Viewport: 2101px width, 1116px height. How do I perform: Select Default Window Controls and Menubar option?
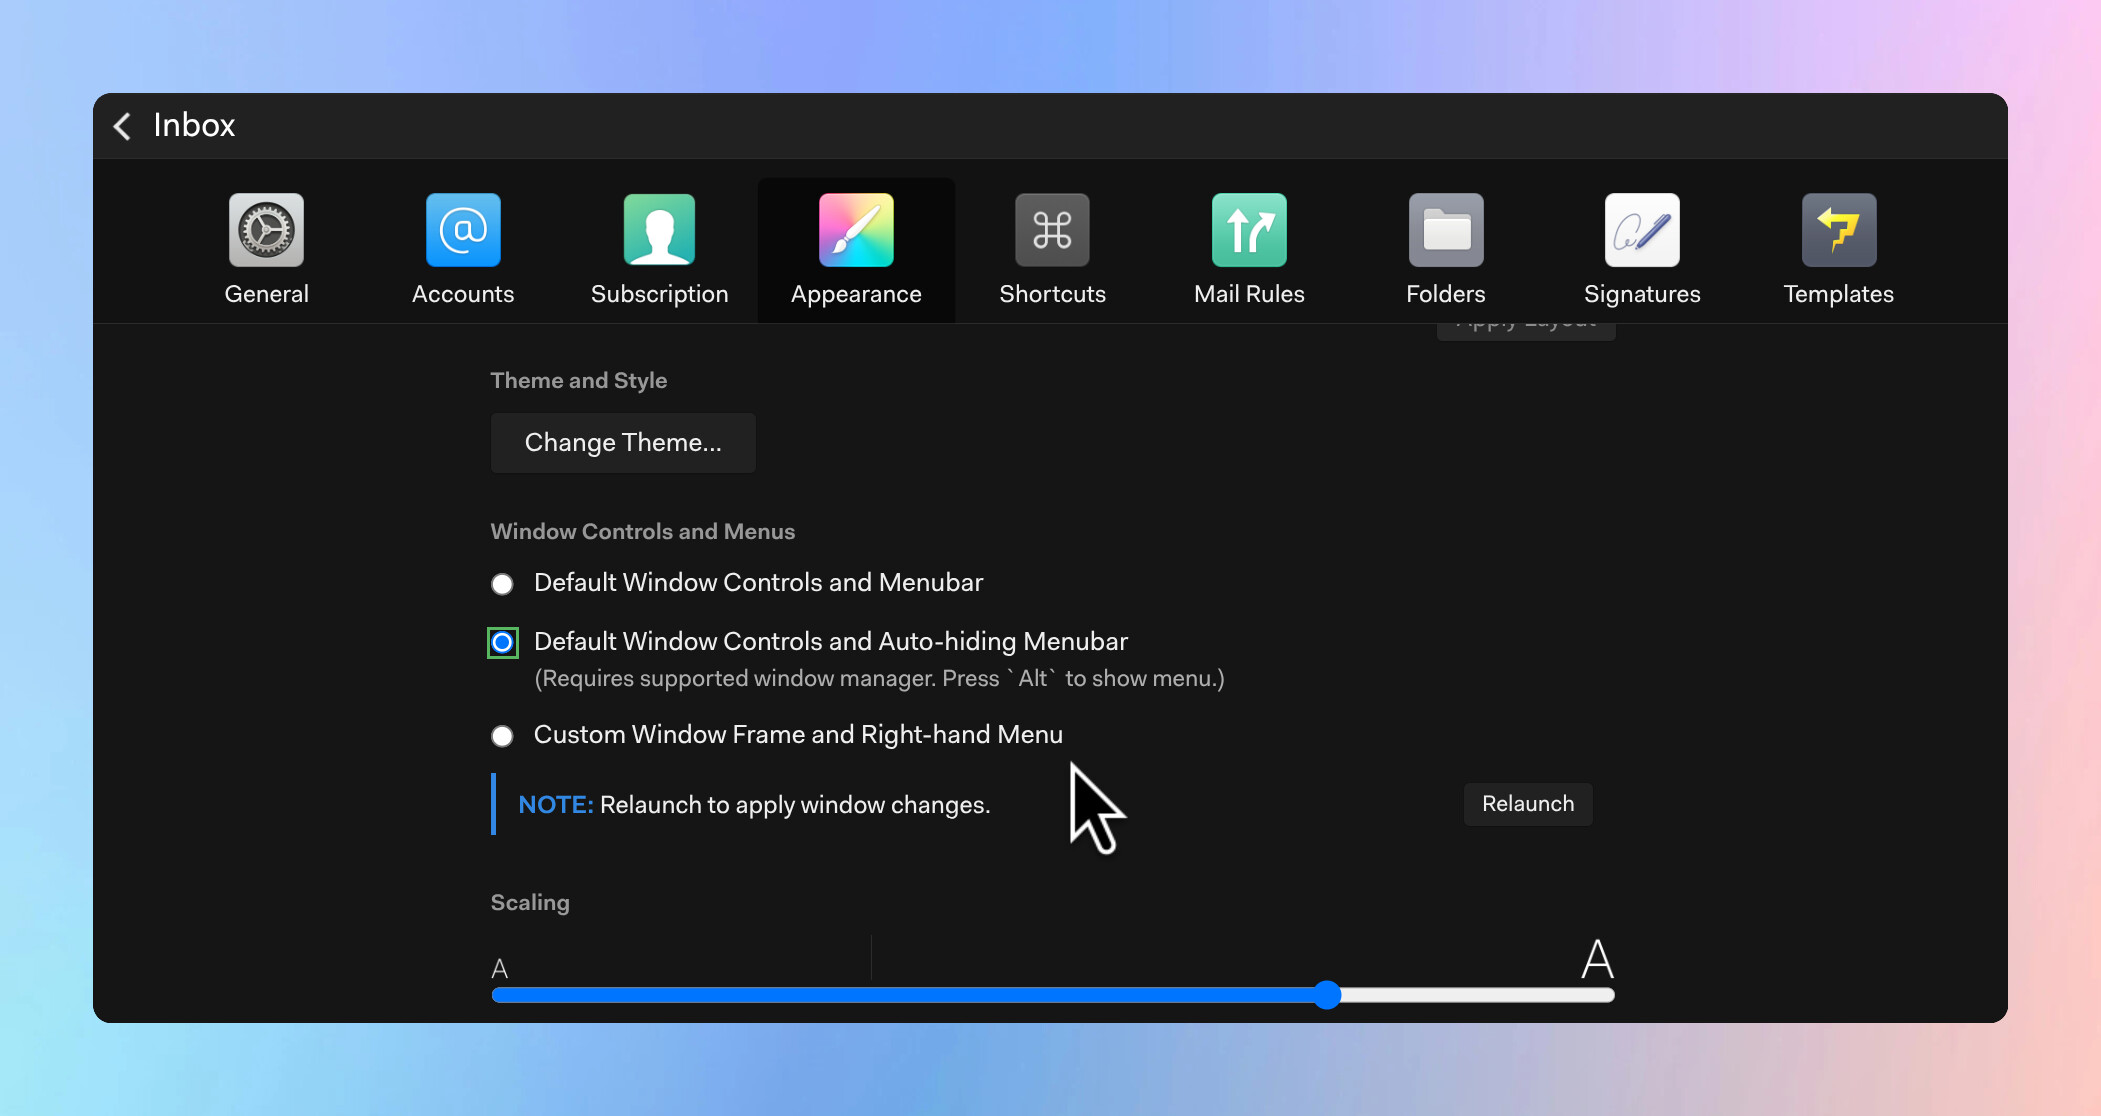point(502,584)
